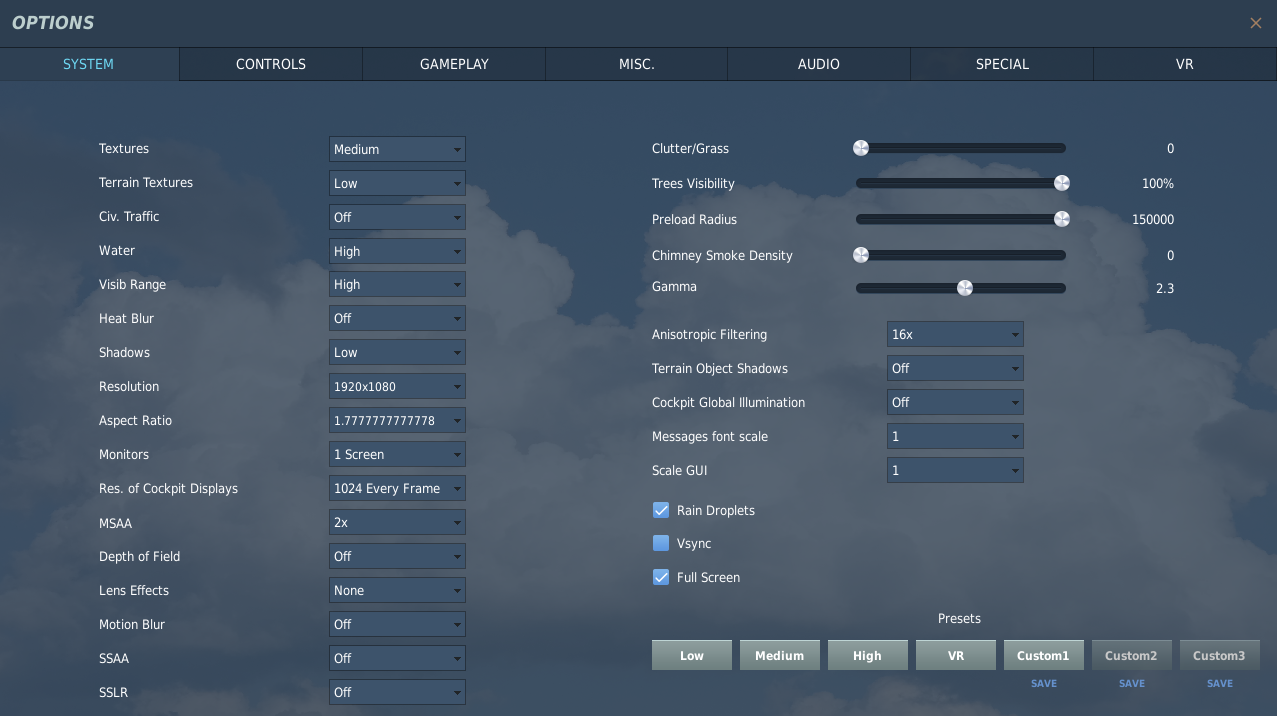Expand the Textures dropdown
Screen dimensions: 1277x716
point(397,149)
